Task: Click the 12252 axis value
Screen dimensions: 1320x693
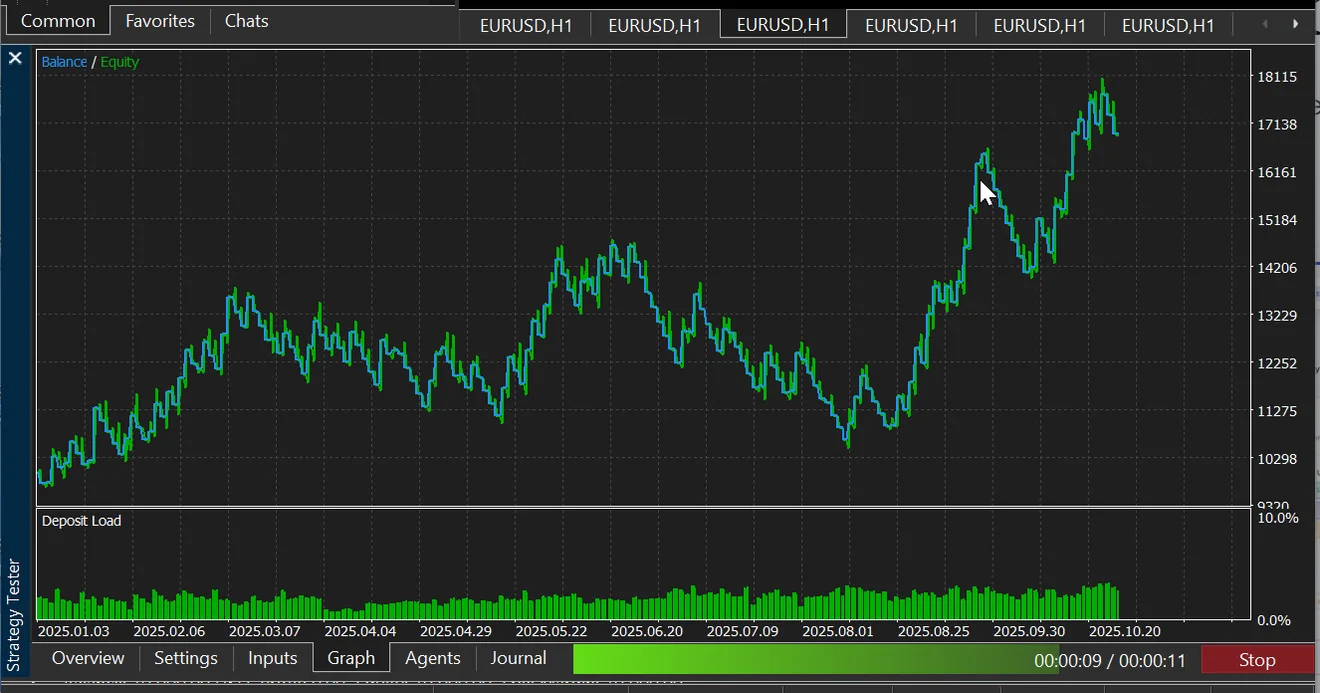Action: (1276, 364)
